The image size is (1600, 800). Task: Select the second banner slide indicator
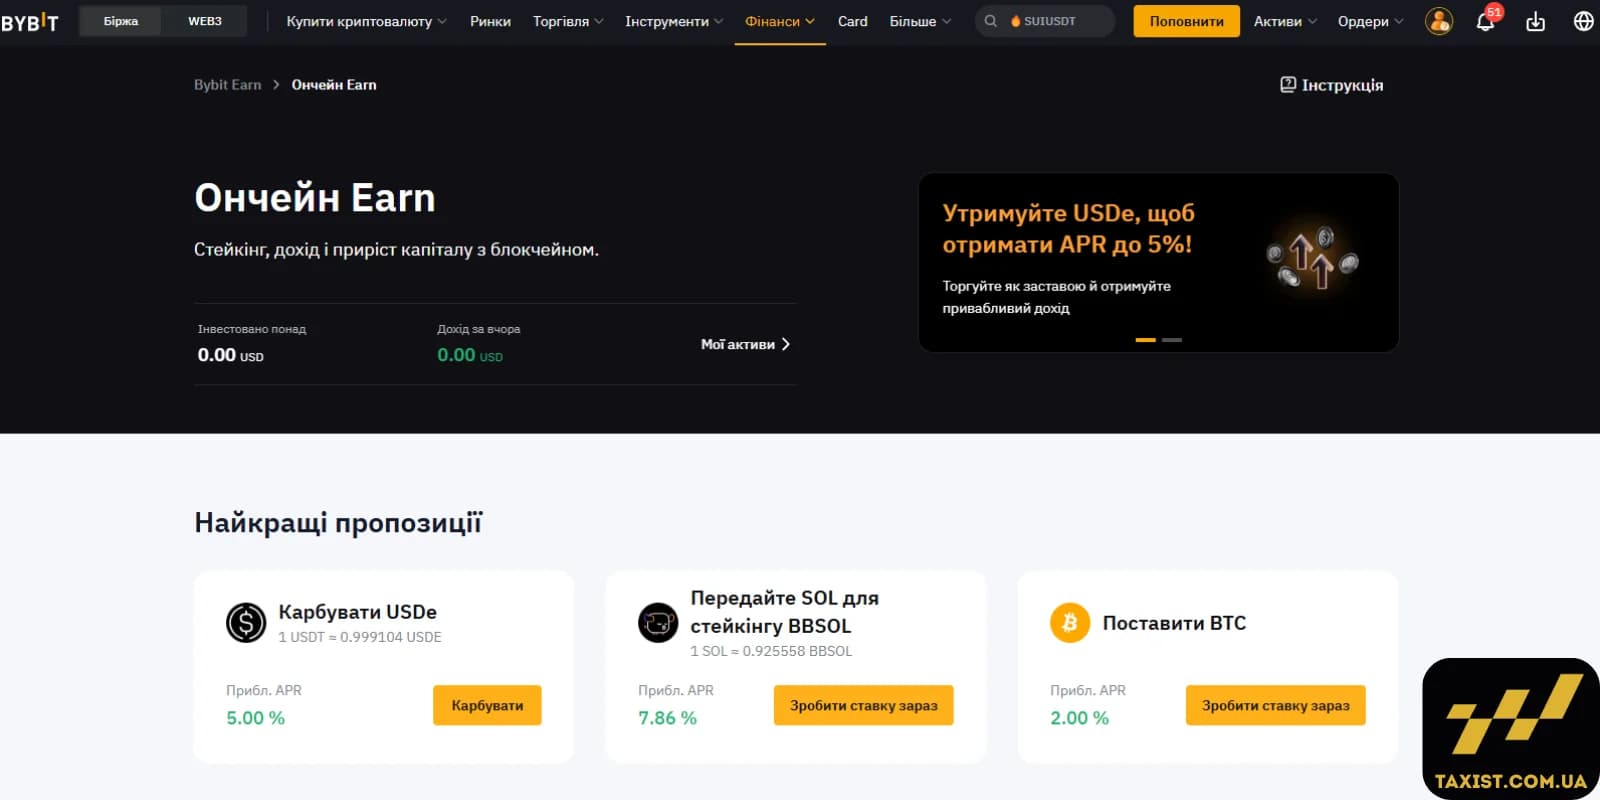pos(1172,340)
